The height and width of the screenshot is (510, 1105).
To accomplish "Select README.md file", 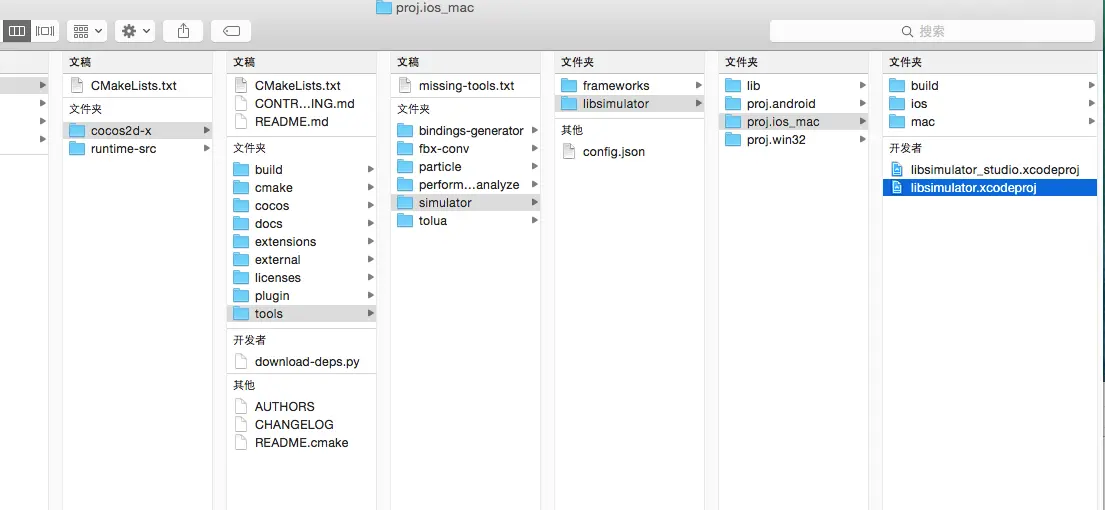I will [300, 122].
